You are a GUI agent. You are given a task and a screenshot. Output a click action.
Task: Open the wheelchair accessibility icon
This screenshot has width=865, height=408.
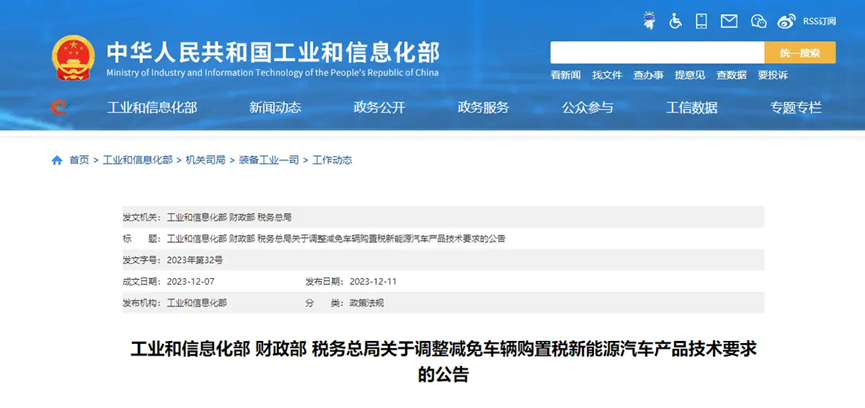[676, 20]
